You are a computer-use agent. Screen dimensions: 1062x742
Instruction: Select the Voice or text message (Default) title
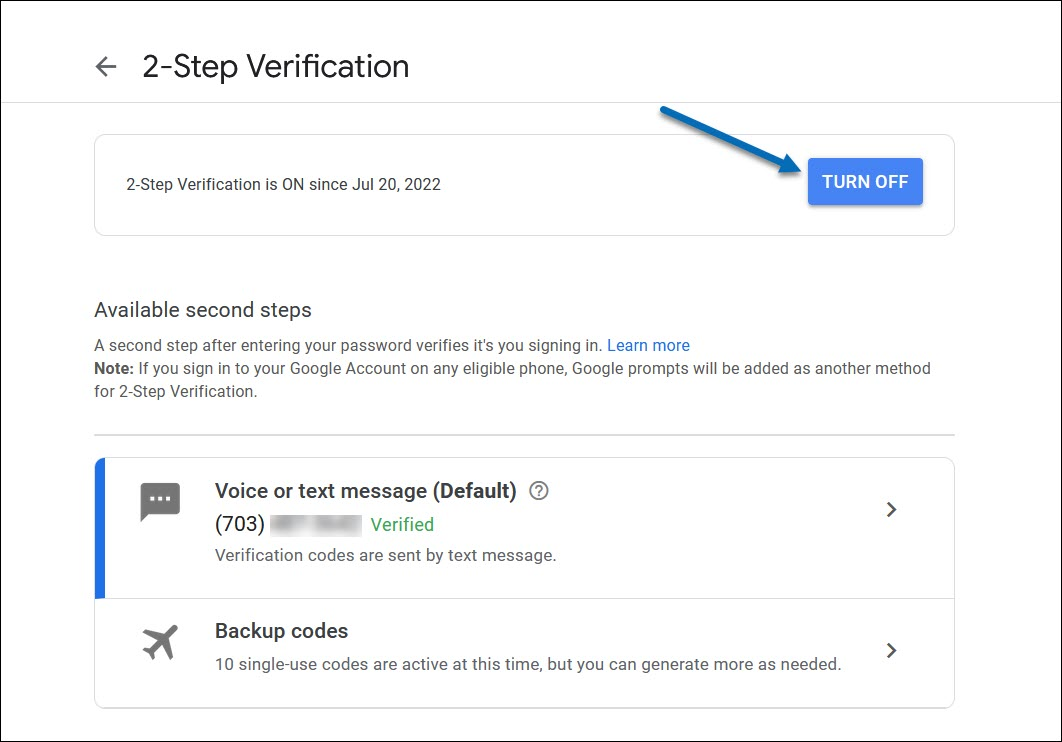(x=365, y=491)
